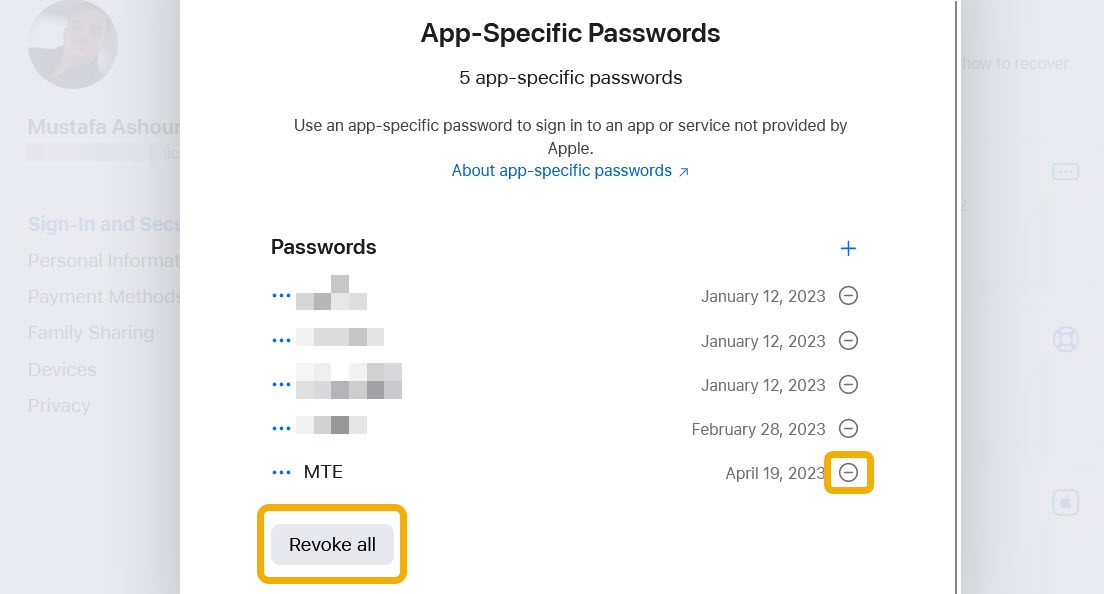The height and width of the screenshot is (594, 1104).
Task: Open the Privacy section
Action: tap(59, 405)
